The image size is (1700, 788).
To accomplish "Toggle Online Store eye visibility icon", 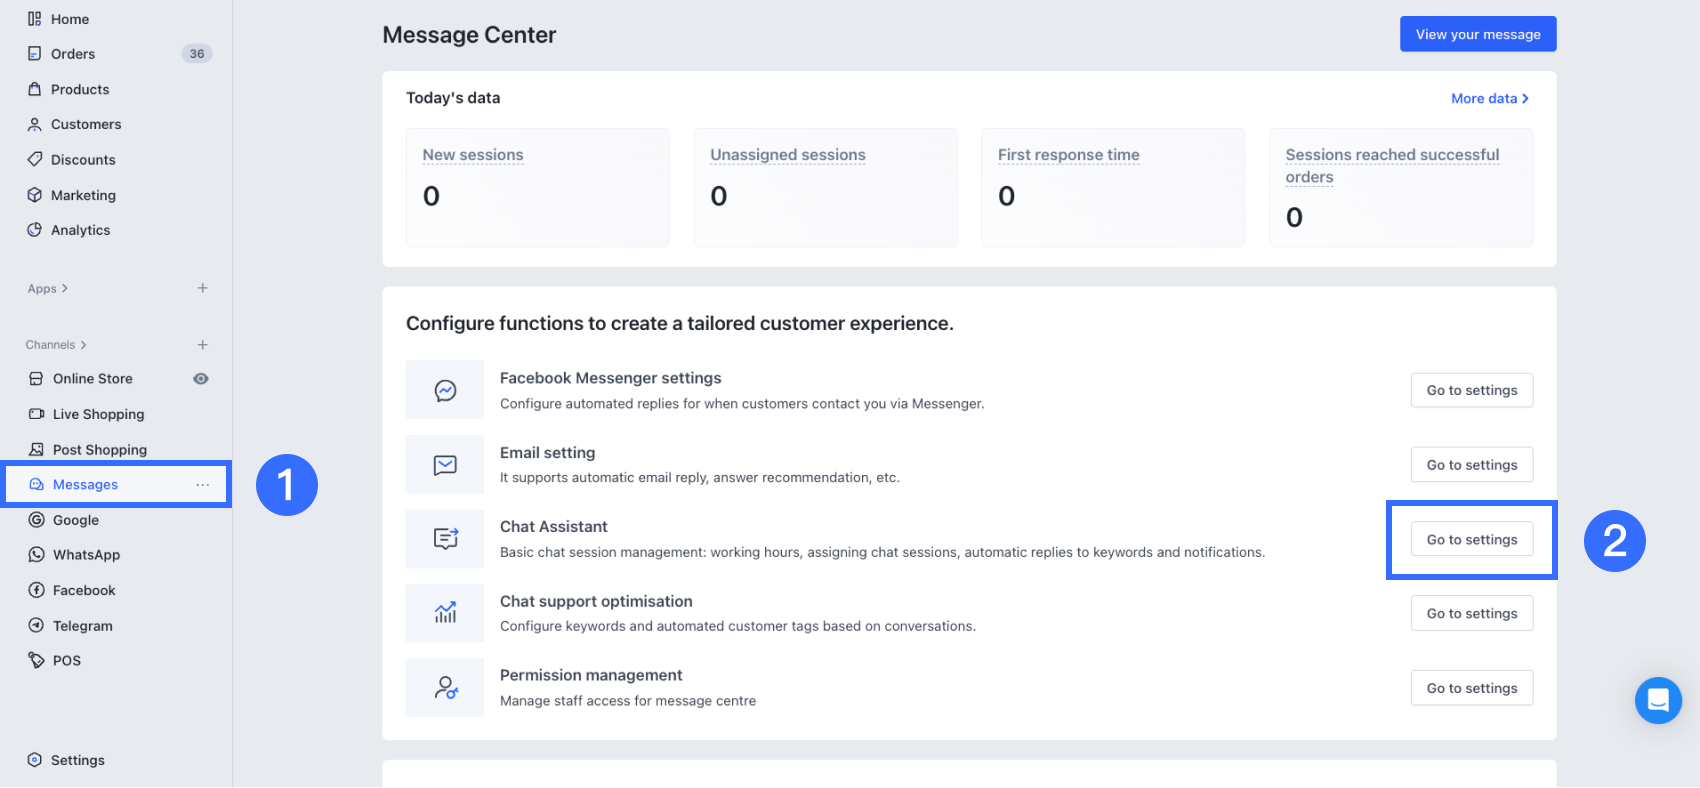I will coord(201,379).
